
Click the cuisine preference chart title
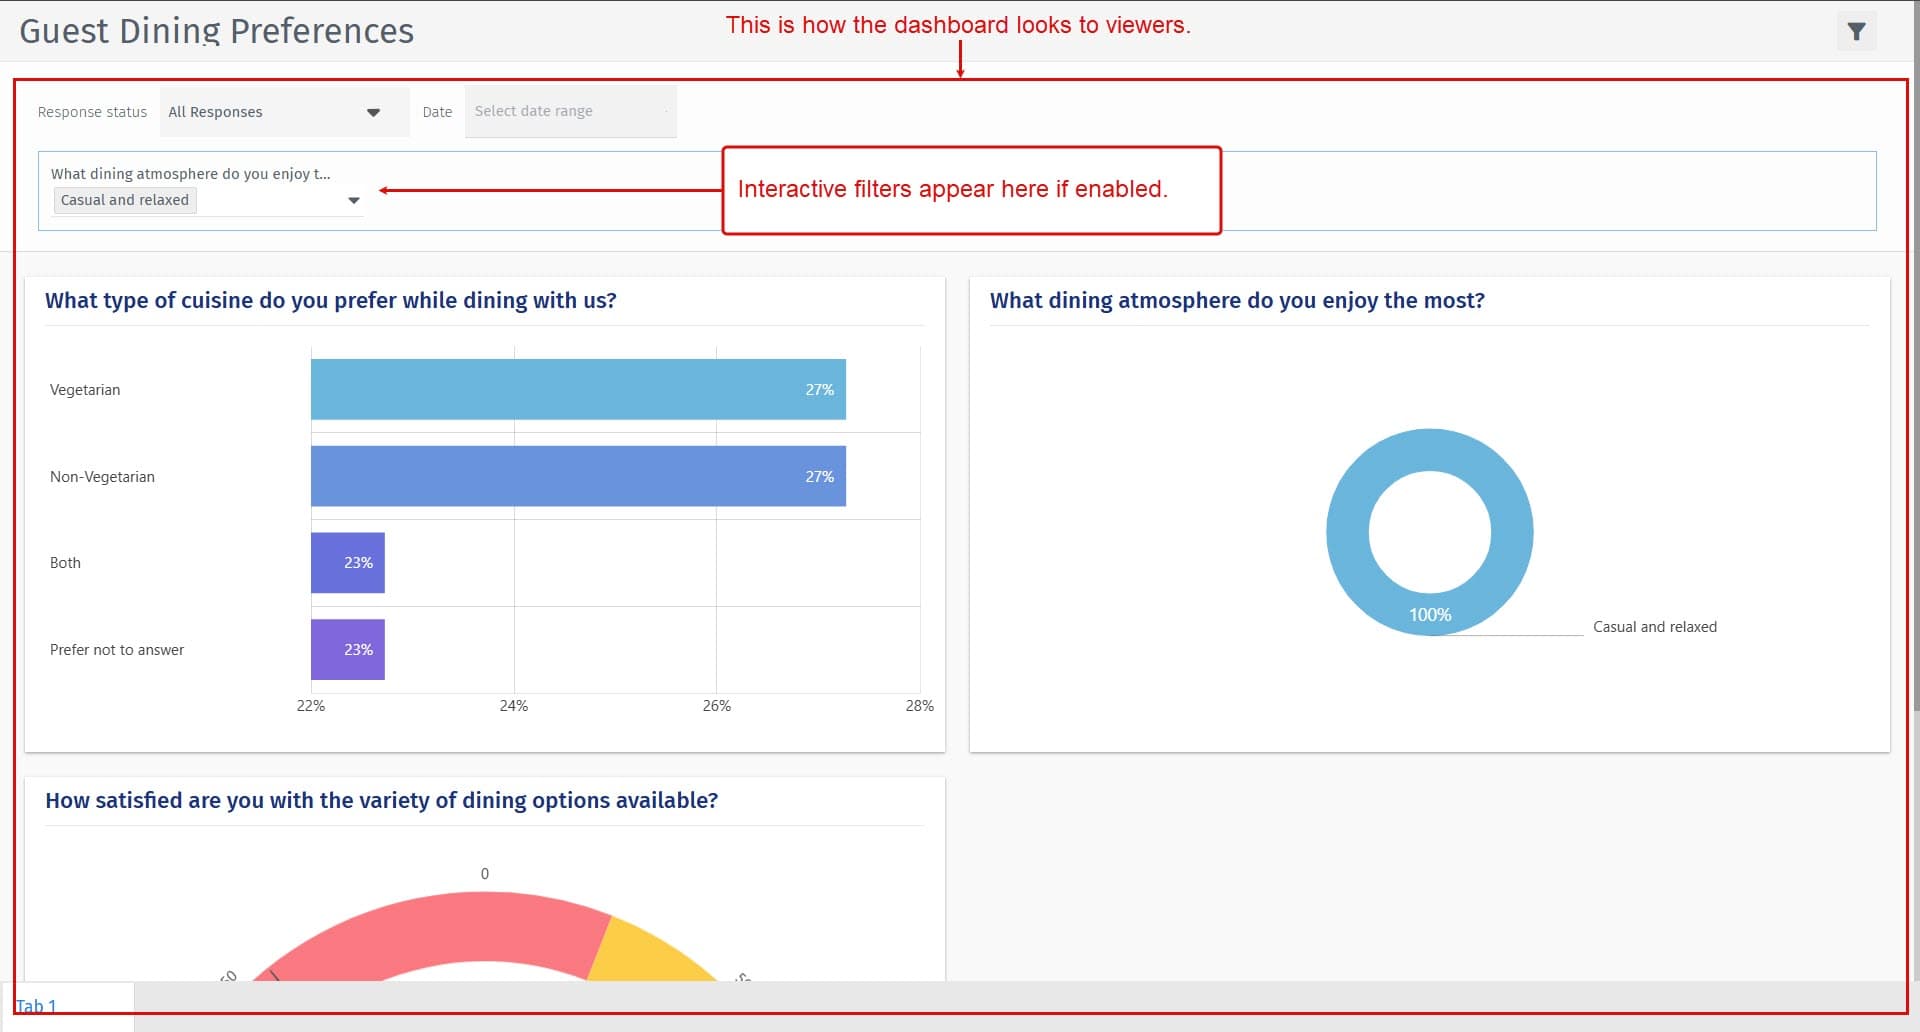click(x=330, y=300)
